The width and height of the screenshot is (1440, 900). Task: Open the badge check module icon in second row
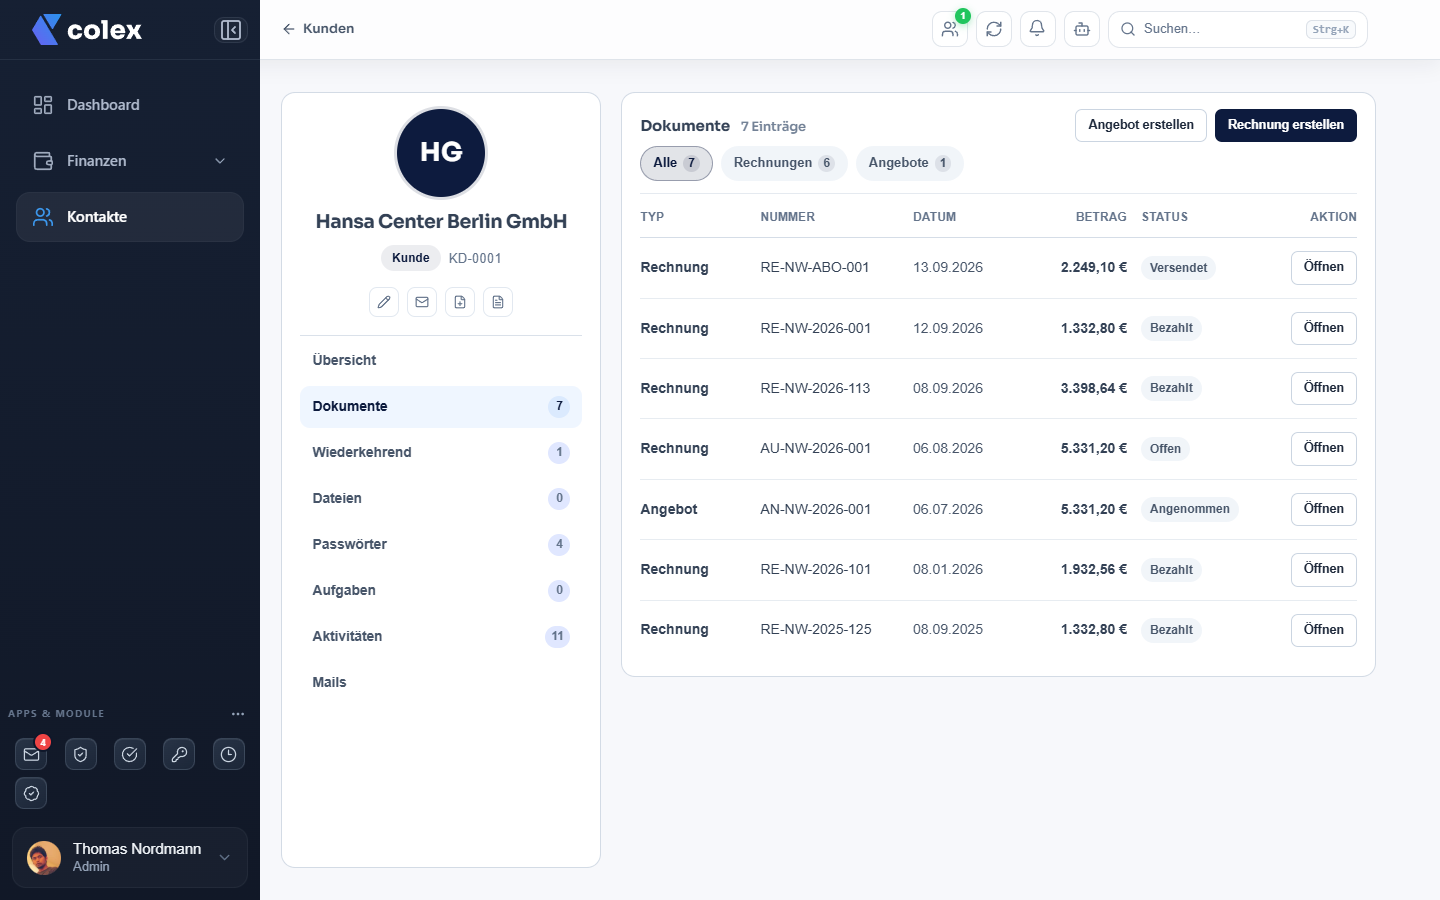pyautogui.click(x=31, y=793)
